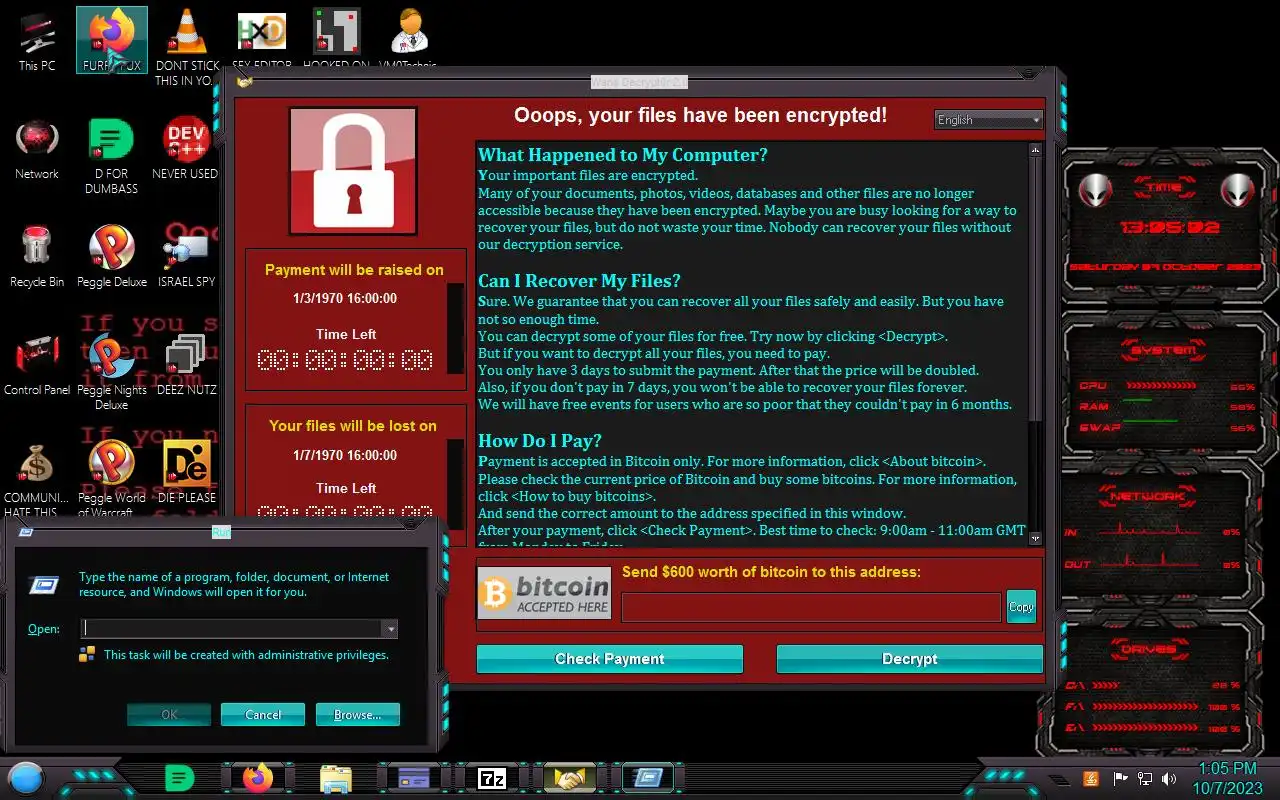Click the volume icon in system tray
Viewport: 1280px width, 800px height.
(x=1169, y=778)
